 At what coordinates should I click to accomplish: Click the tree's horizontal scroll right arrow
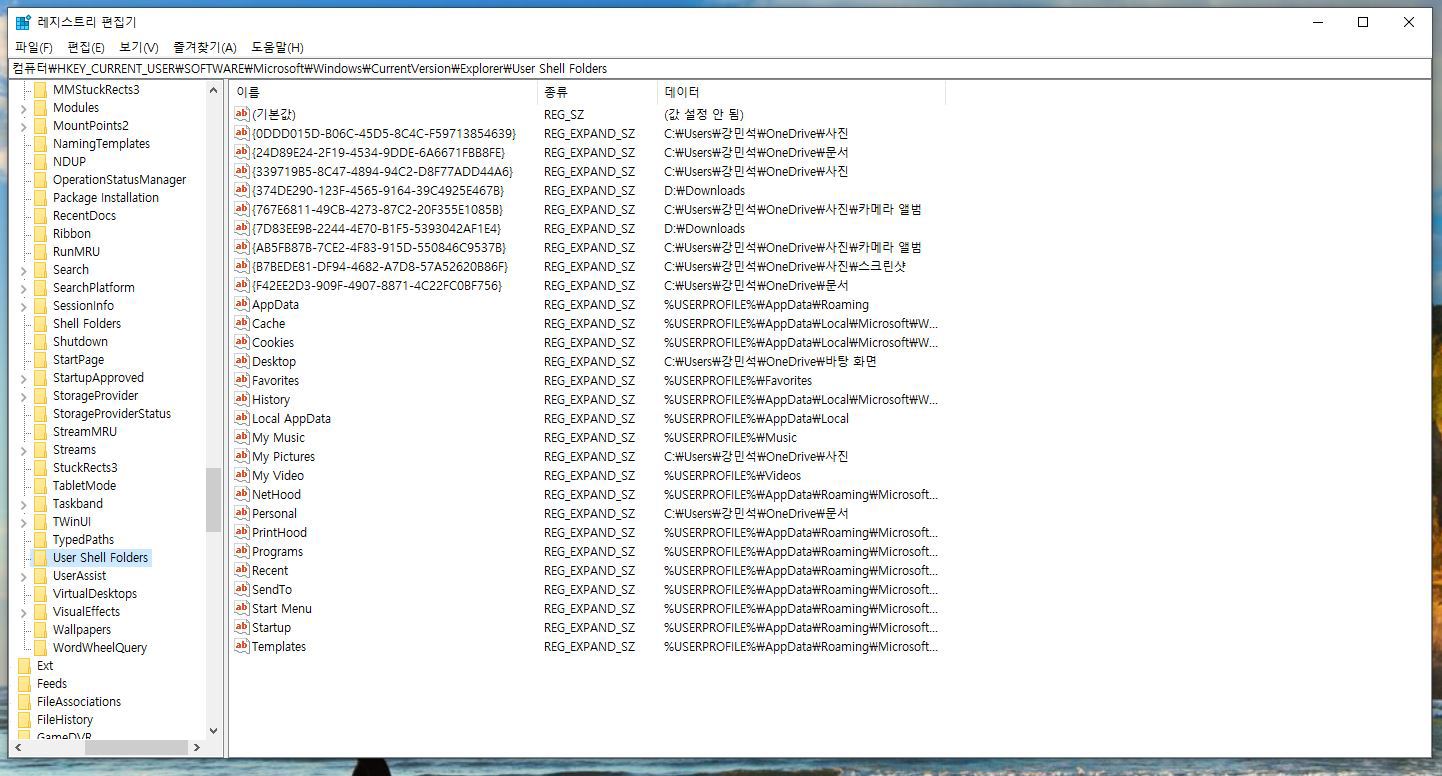[x=196, y=747]
